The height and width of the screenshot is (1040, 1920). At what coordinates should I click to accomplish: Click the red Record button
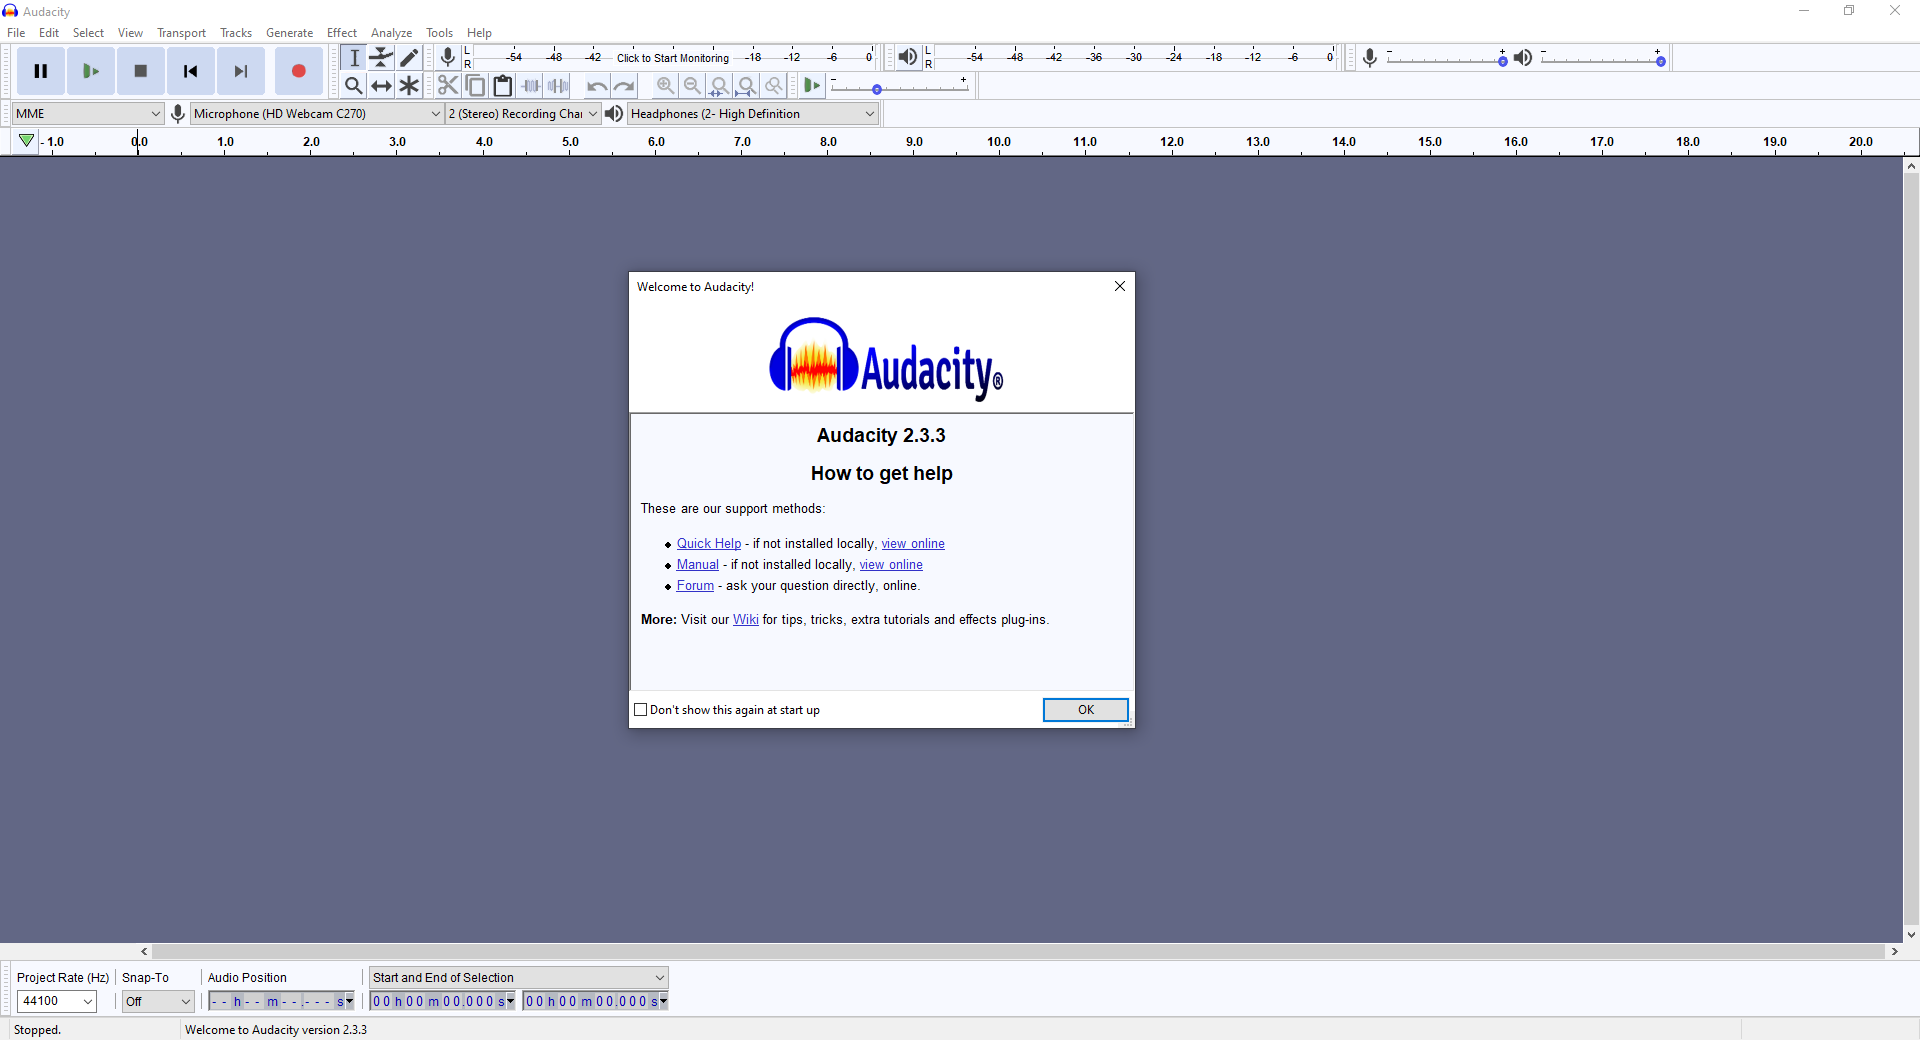point(299,71)
